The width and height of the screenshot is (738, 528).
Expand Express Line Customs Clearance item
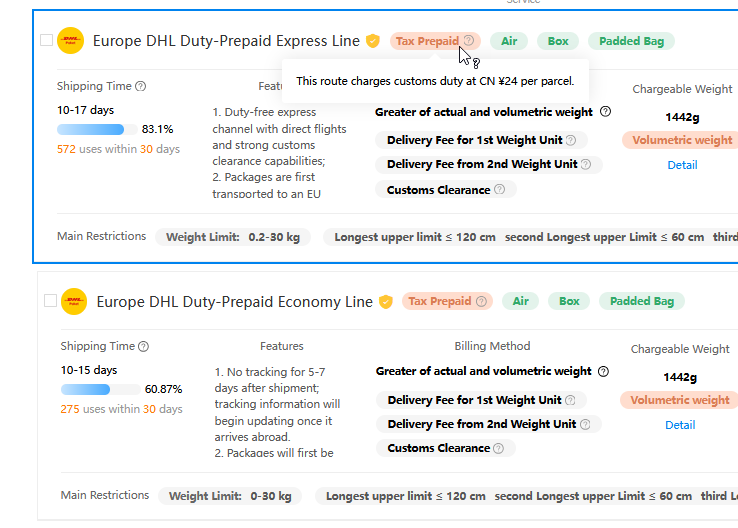[445, 190]
